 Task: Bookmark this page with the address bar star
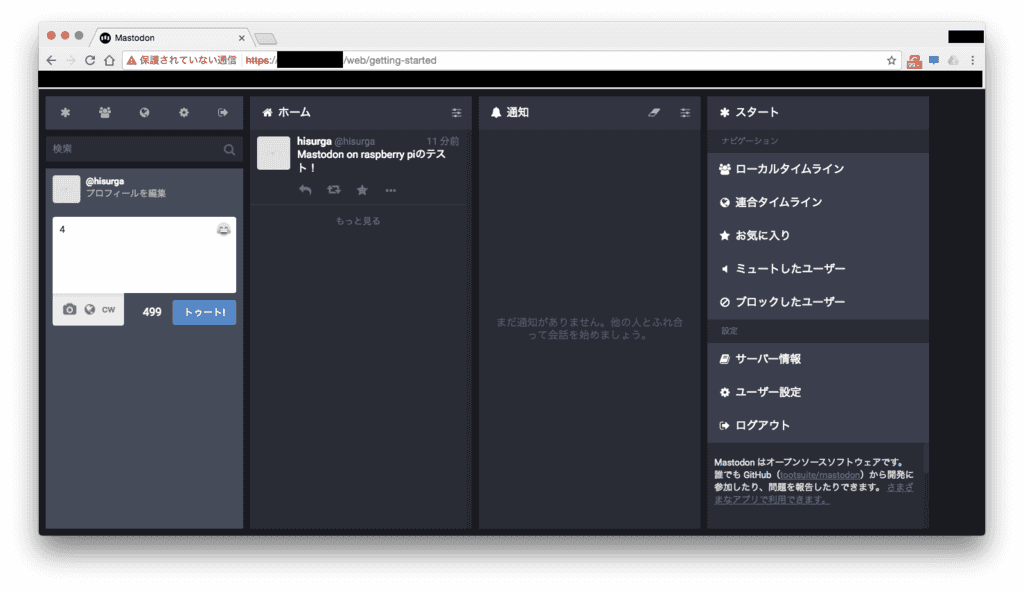coord(891,61)
